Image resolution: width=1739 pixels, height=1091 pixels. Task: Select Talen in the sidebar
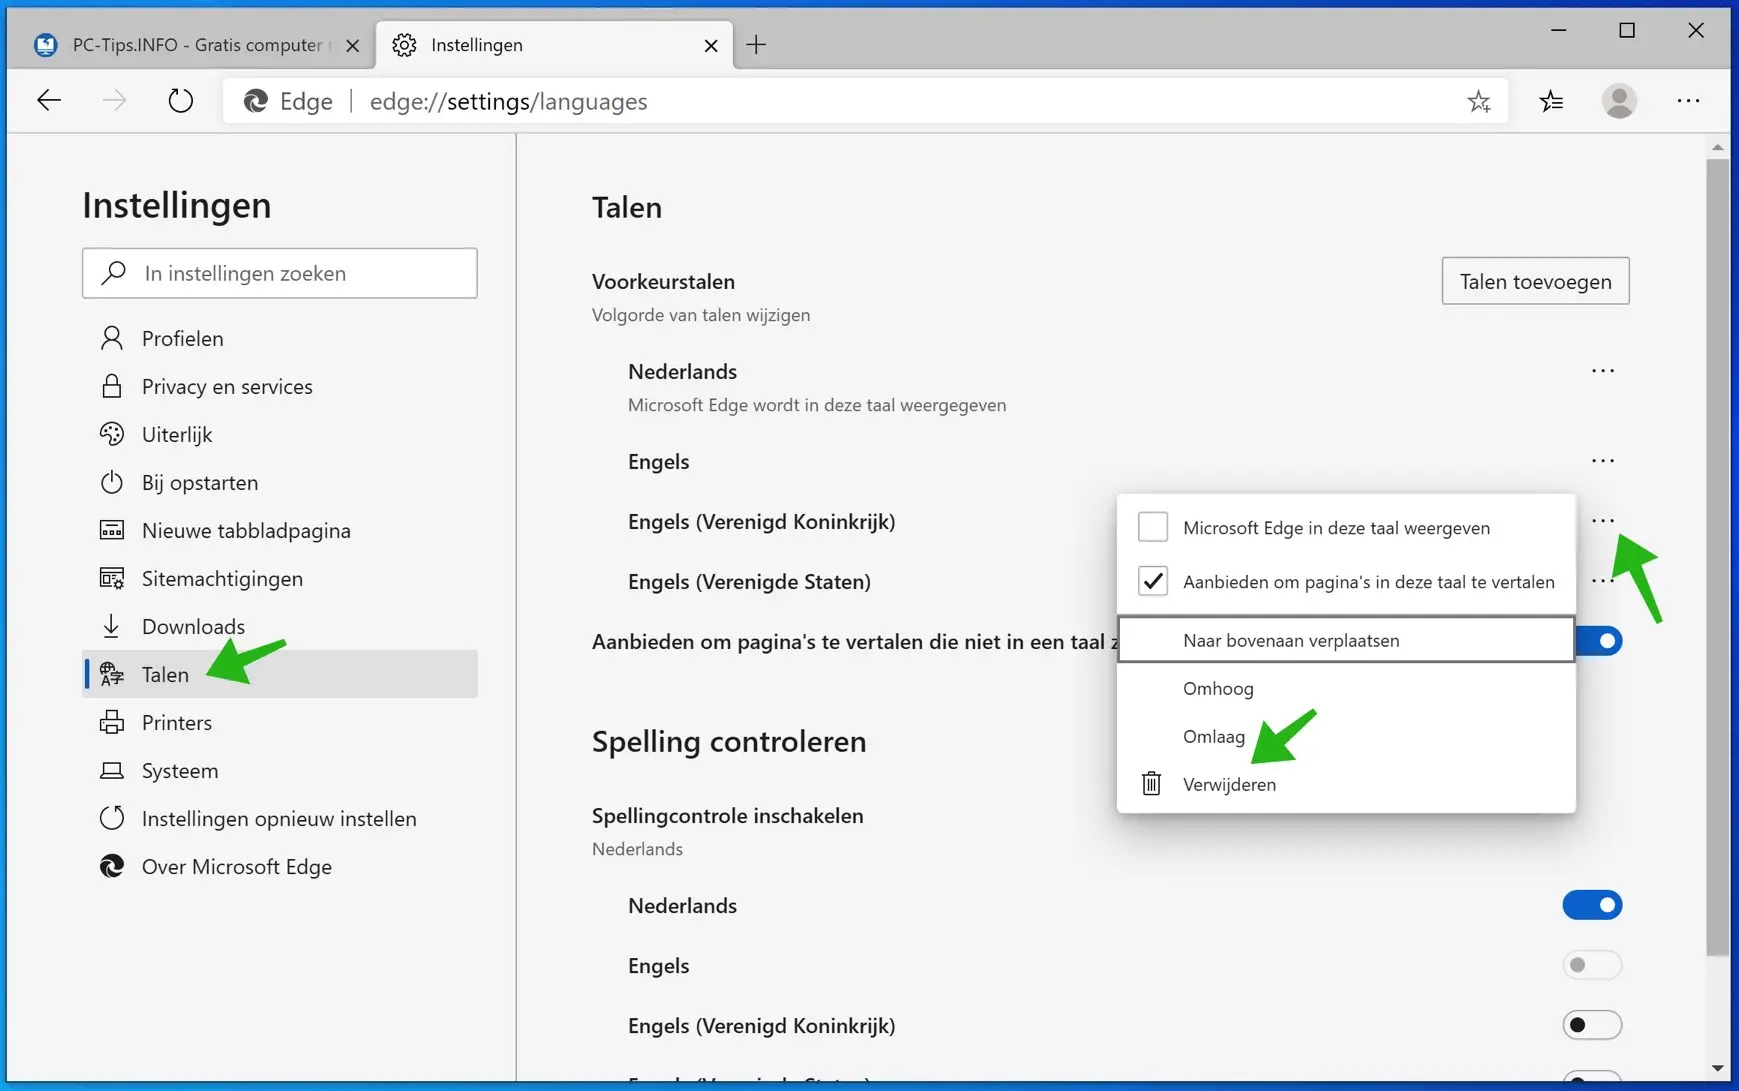click(280, 674)
